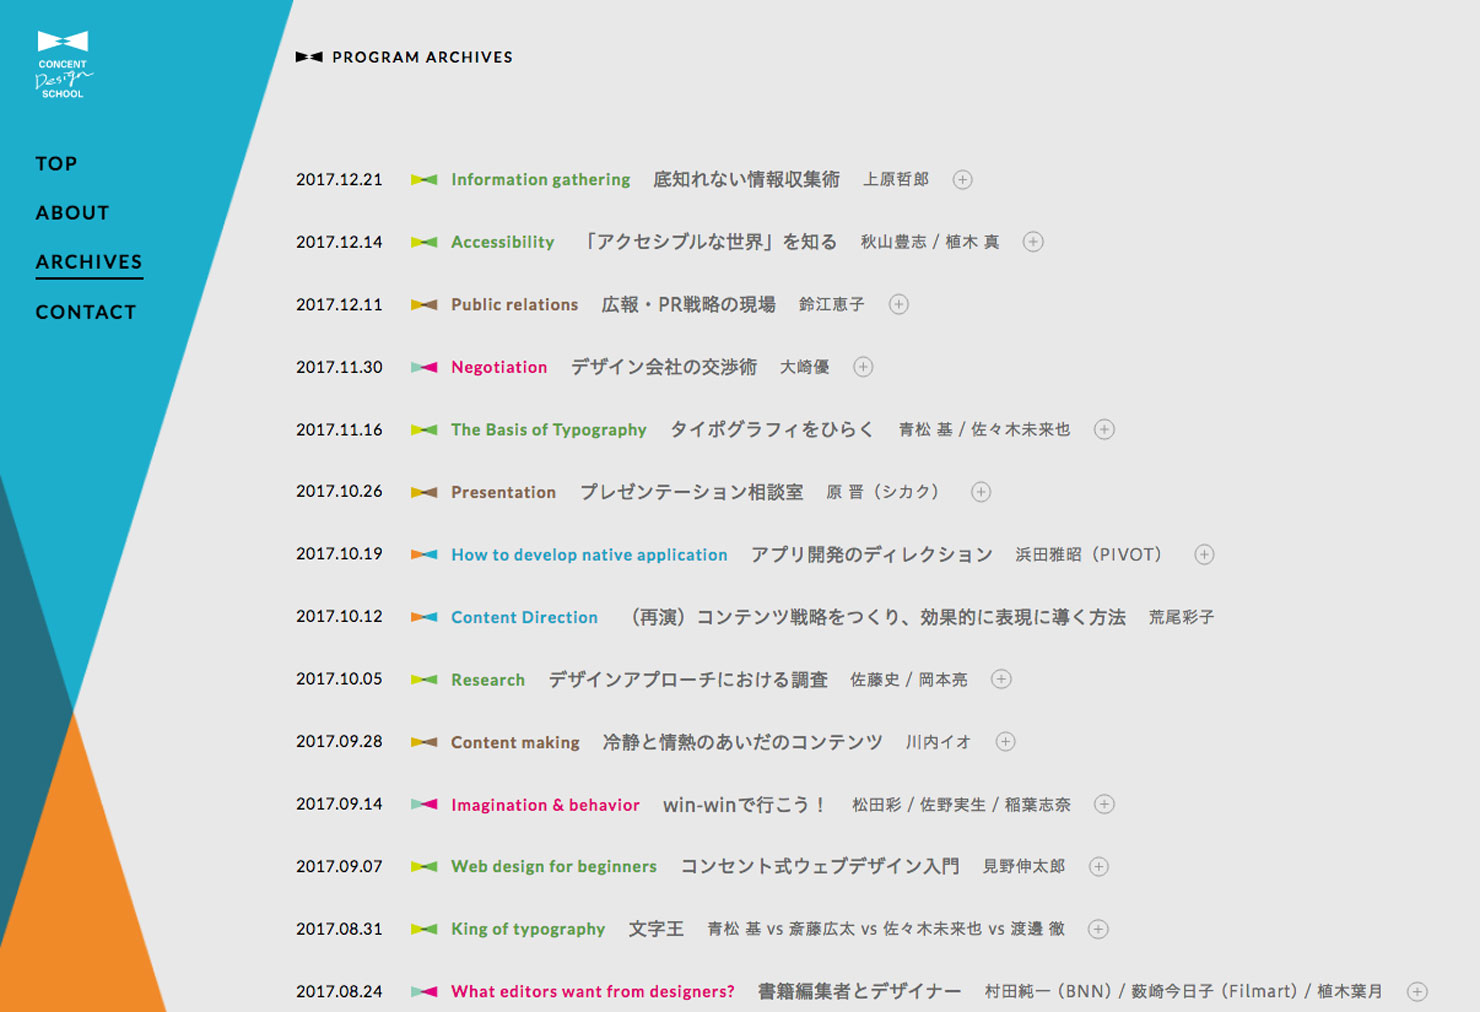The width and height of the screenshot is (1480, 1012).
Task: Open the Negotiation program link
Action: tap(499, 367)
